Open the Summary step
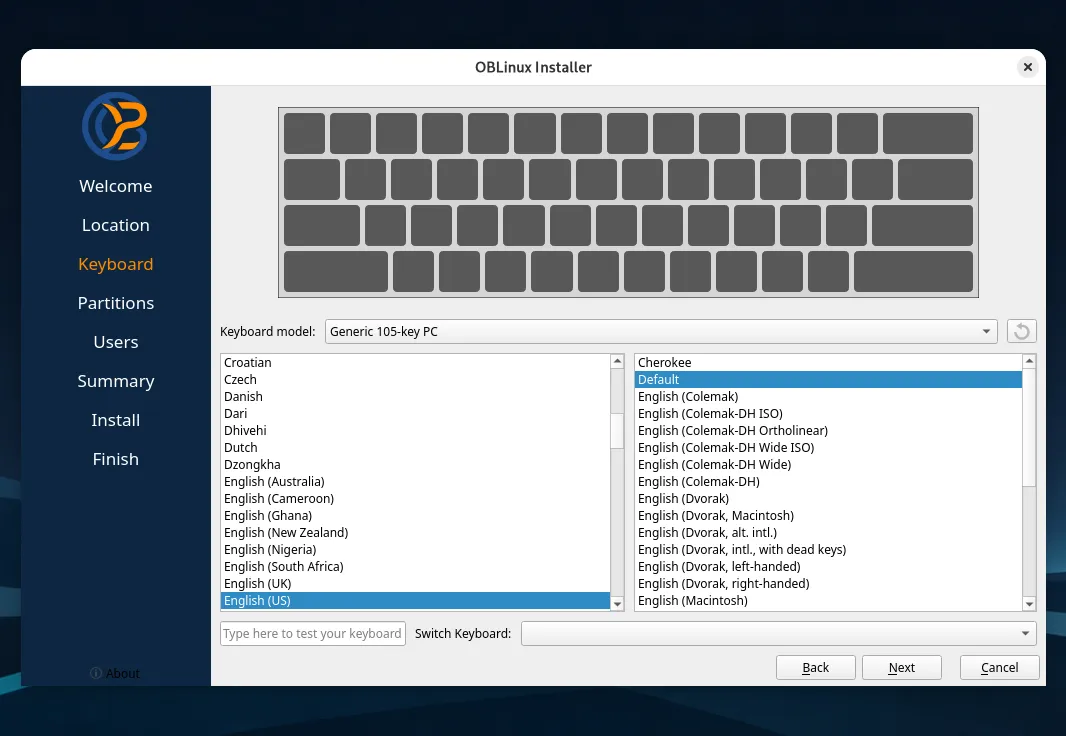Viewport: 1066px width, 736px height. click(x=116, y=381)
